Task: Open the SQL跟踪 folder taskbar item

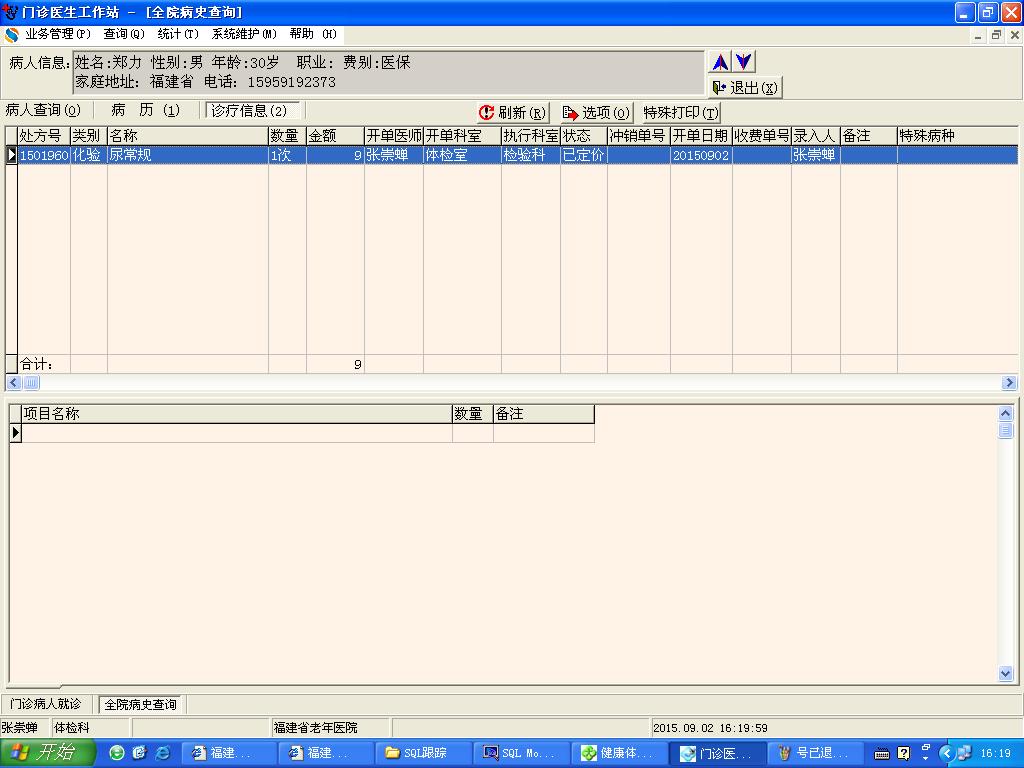Action: (423, 753)
